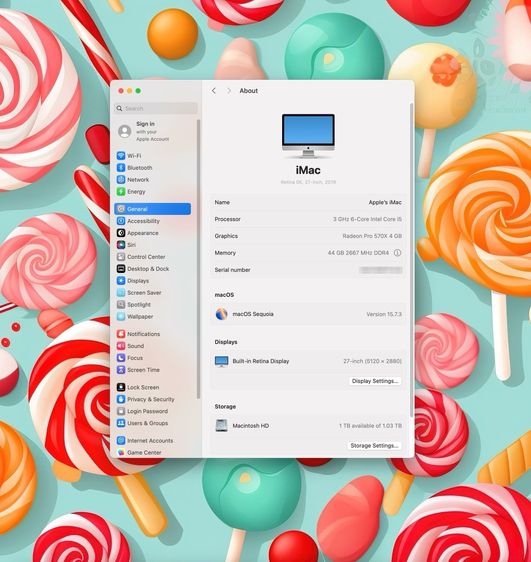Viewport: 531px width, 562px height.
Task: Go back with the left chevron
Action: coord(214,91)
